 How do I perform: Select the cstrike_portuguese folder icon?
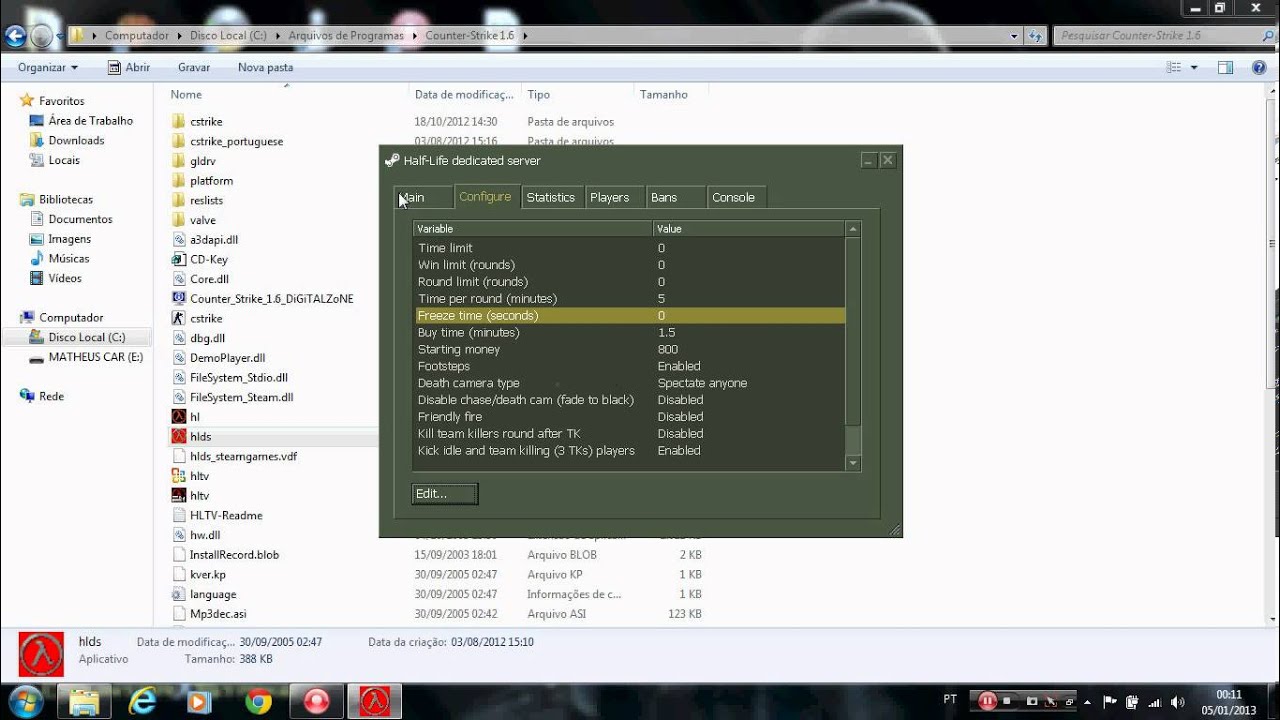(x=179, y=141)
